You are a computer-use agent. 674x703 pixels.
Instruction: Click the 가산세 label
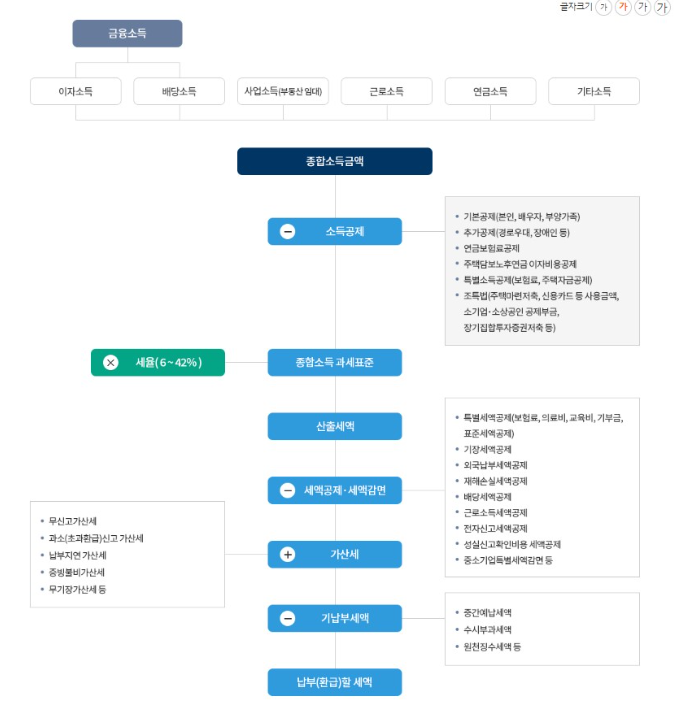point(345,554)
